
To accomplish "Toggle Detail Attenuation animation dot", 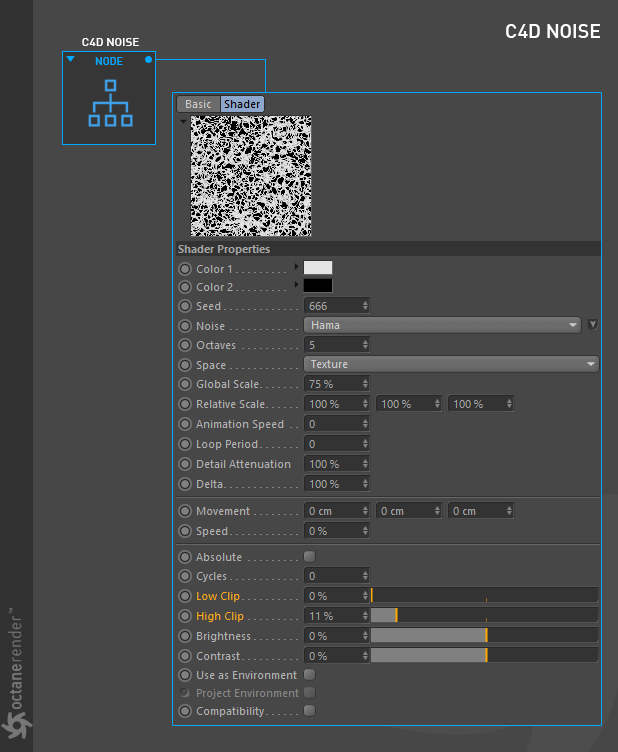I will coord(185,464).
